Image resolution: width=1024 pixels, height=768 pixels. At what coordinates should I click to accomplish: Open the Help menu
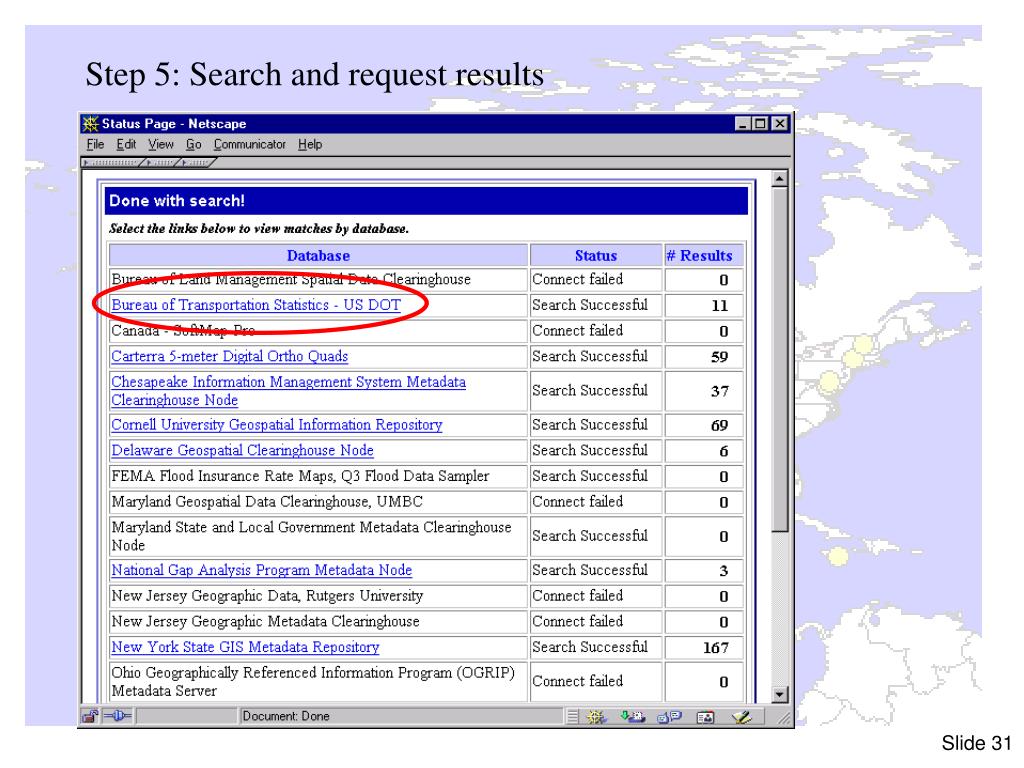pos(310,144)
